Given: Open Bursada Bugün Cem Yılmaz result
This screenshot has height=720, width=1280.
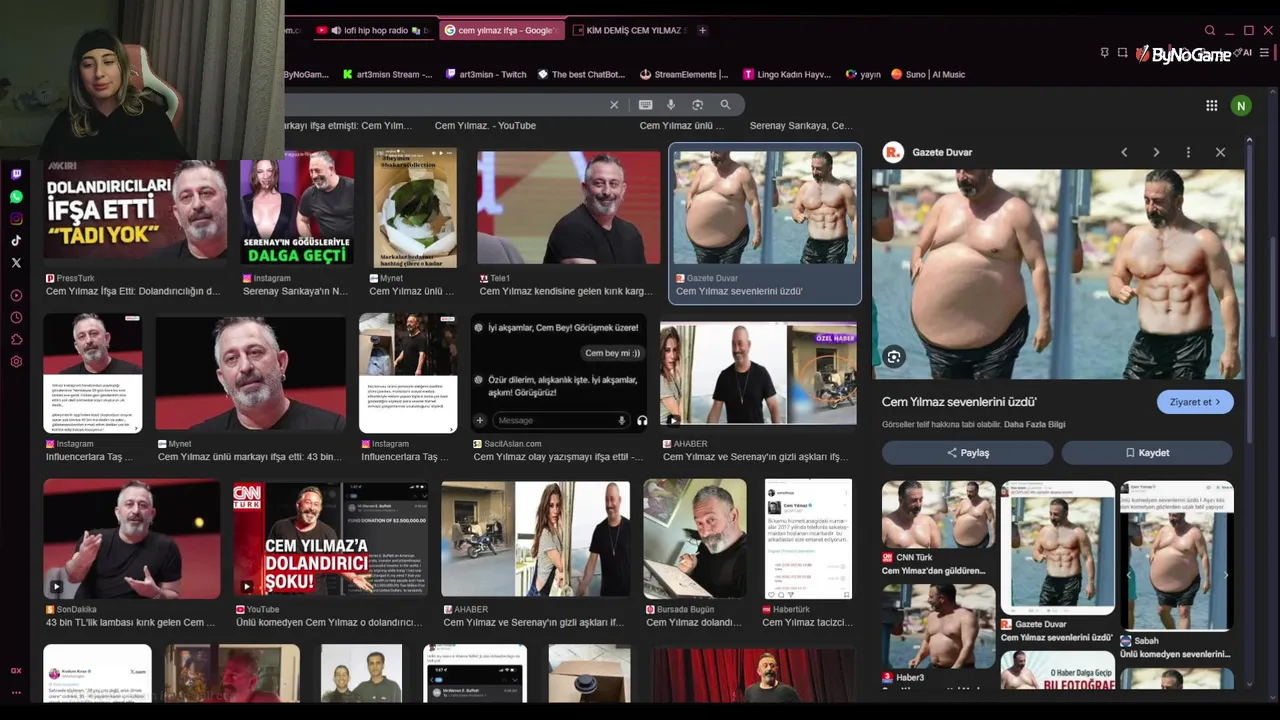Looking at the screenshot, I should pyautogui.click(x=695, y=539).
